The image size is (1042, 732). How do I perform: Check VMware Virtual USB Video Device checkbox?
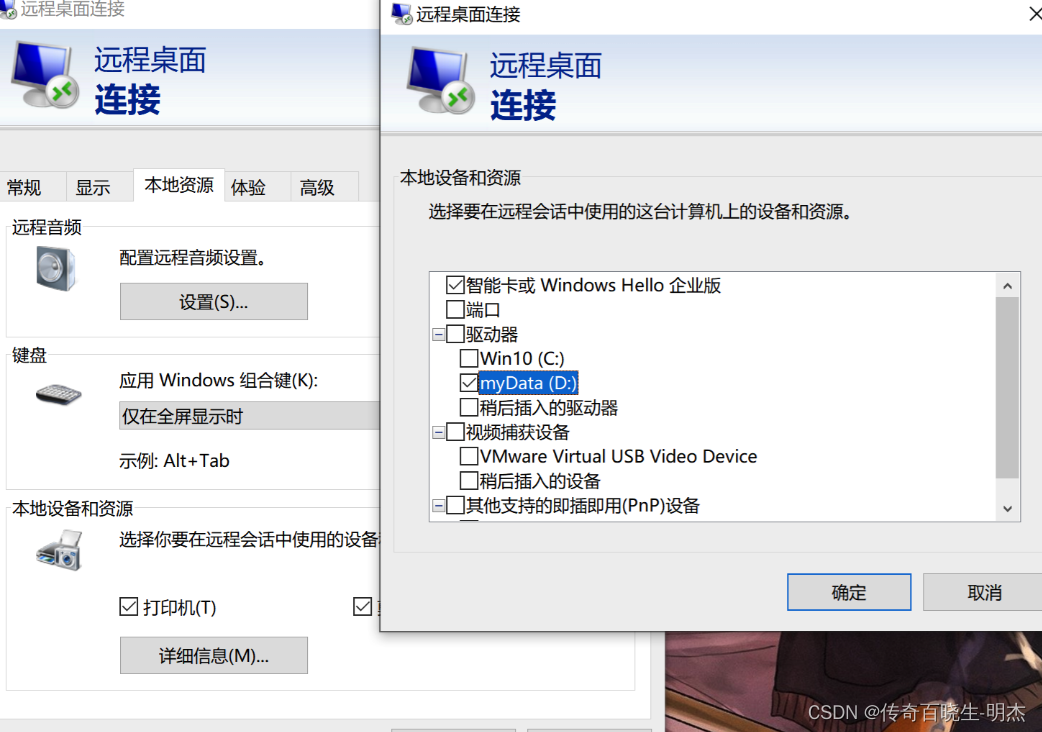469,456
